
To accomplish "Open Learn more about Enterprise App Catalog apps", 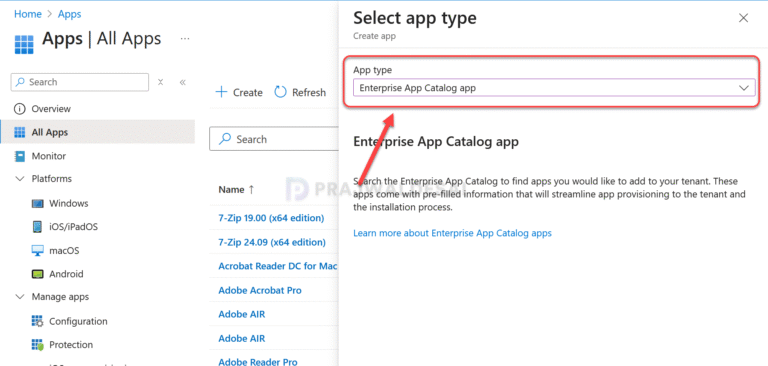I will point(452,233).
